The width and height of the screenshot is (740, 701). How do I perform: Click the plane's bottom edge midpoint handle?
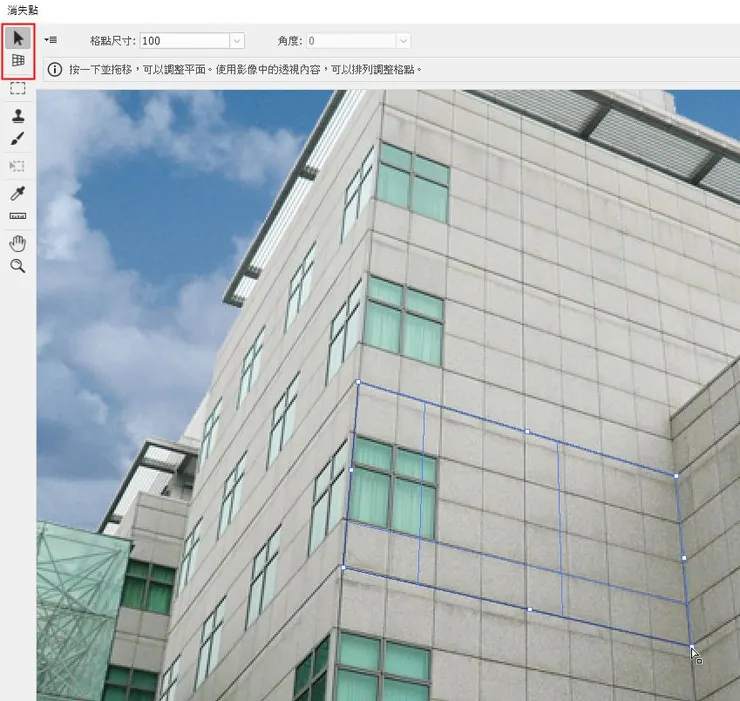[x=530, y=609]
